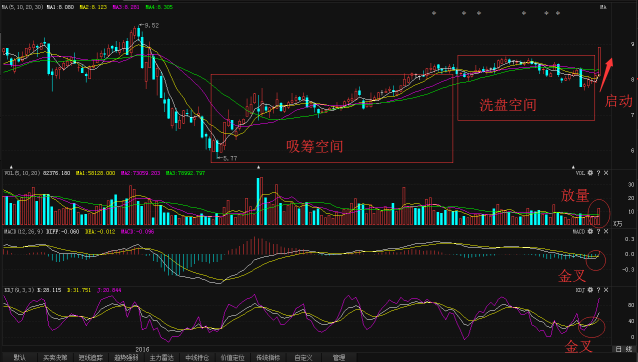Screen dimensions: 638x362
Task: Click the MA4:8.305 value
Action: [159, 7]
